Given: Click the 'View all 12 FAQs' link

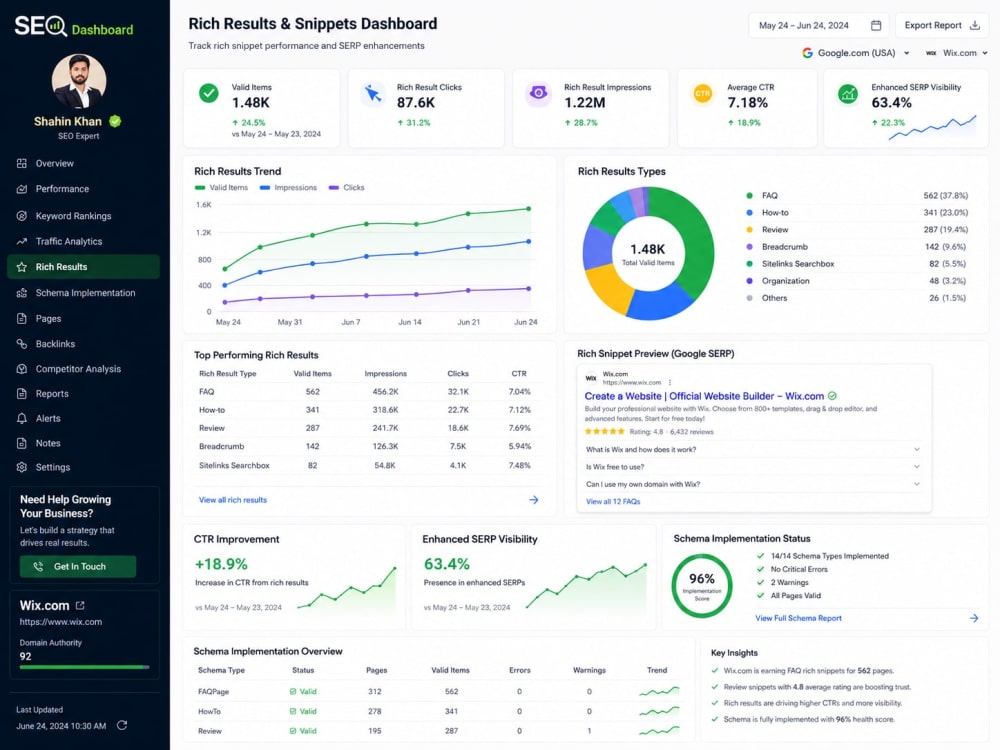Looking at the screenshot, I should coord(613,502).
